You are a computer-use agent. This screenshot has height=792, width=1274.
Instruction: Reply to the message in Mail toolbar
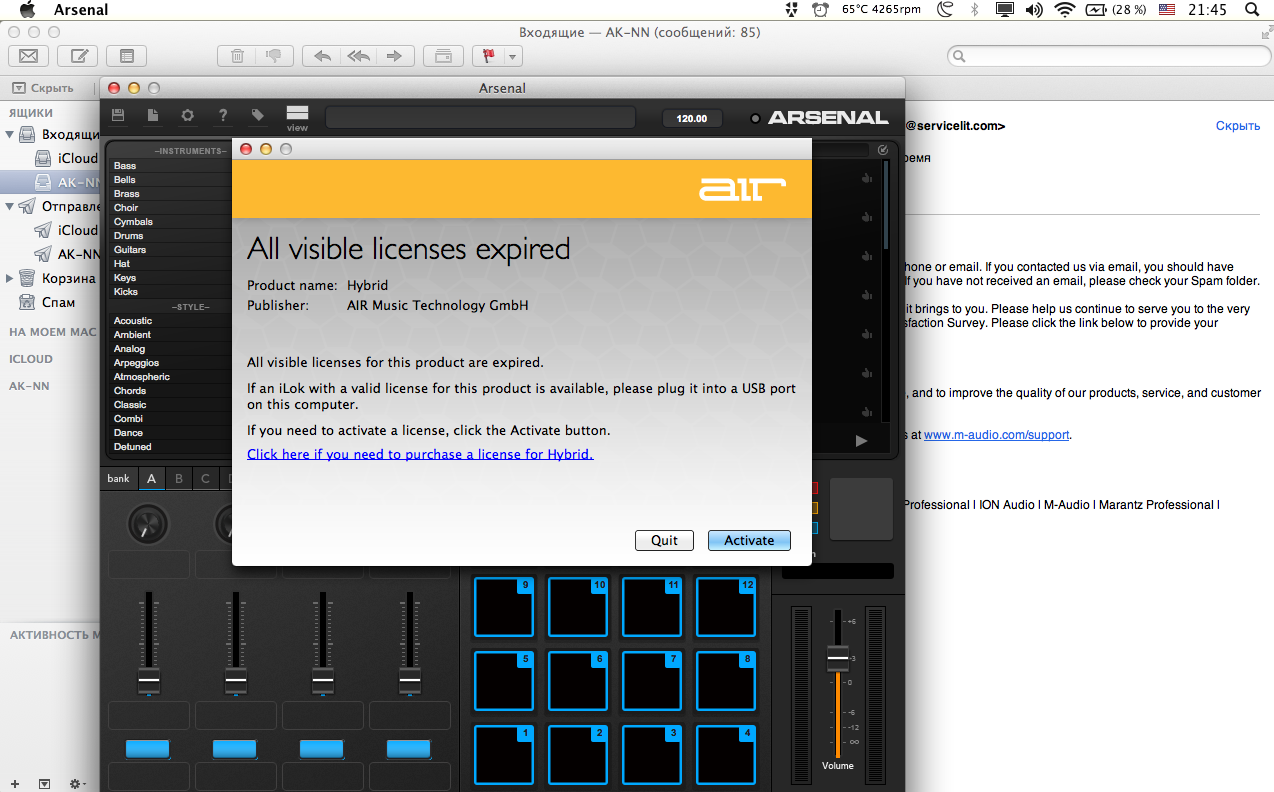tap(321, 56)
